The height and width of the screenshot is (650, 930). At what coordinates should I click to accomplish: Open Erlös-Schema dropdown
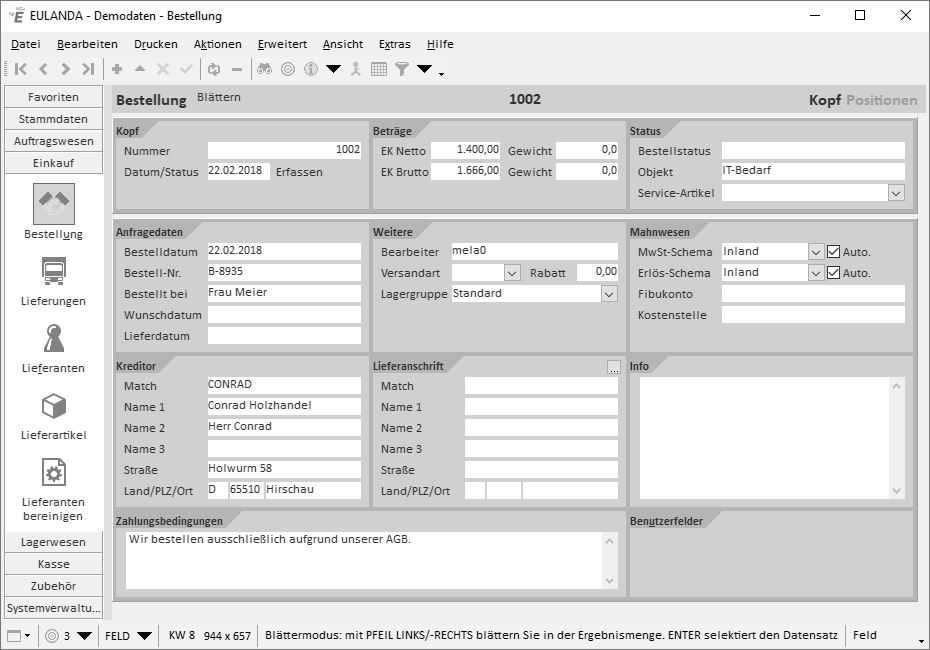(x=816, y=273)
